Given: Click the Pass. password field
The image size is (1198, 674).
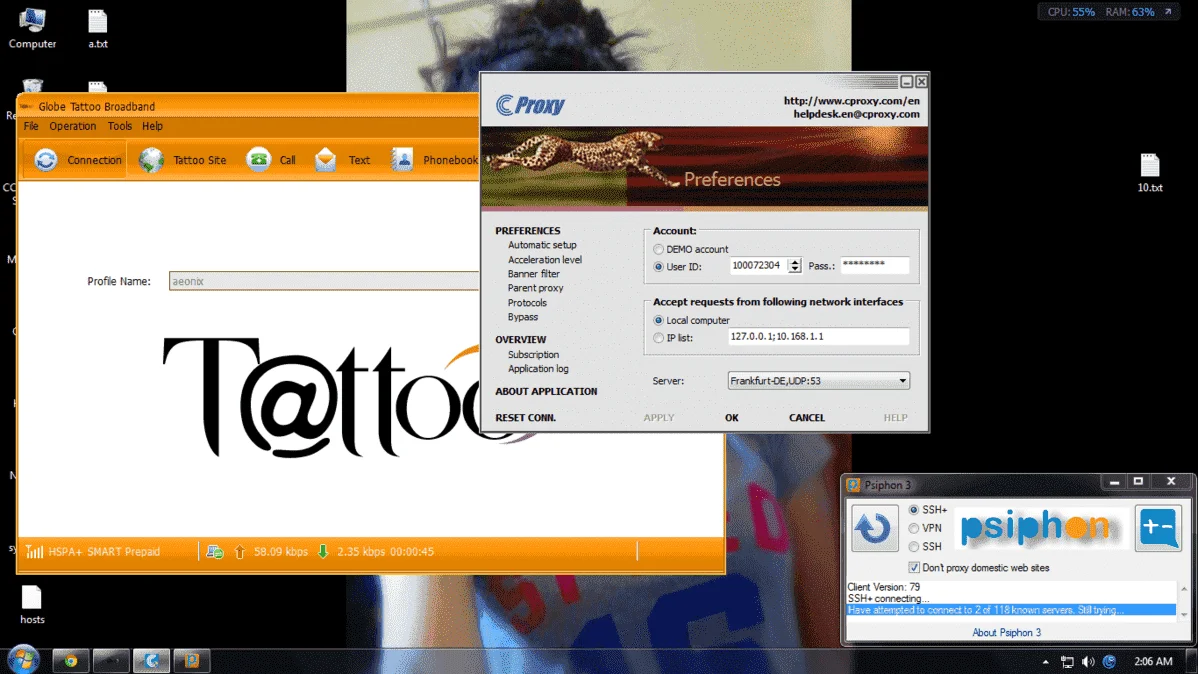Looking at the screenshot, I should click(875, 265).
